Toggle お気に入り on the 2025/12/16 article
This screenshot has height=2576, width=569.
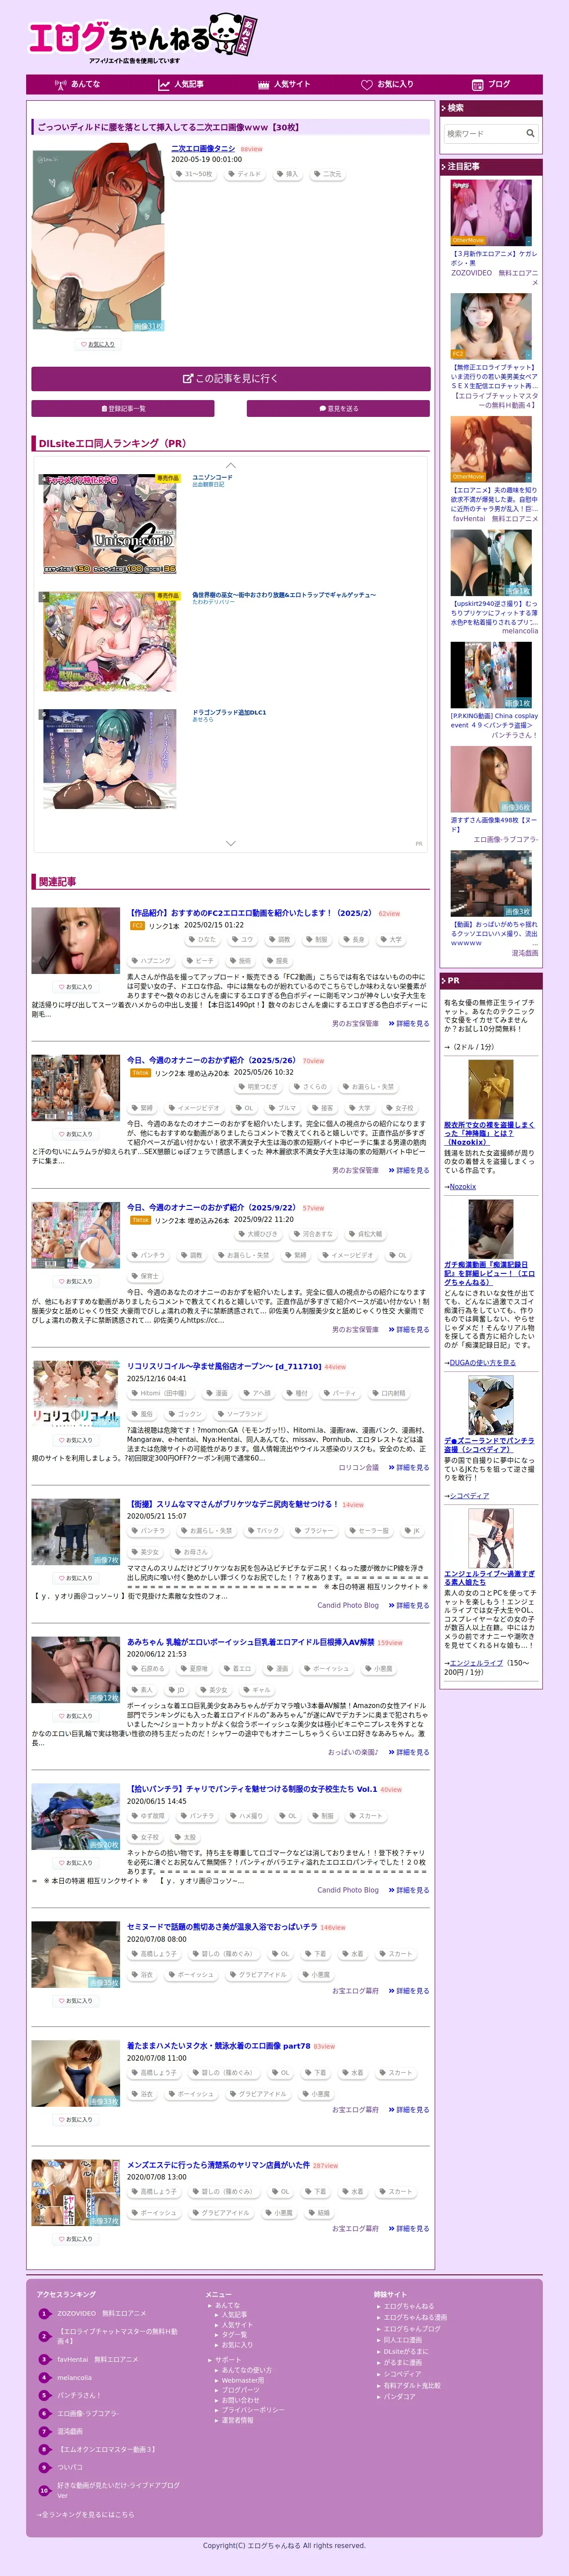coord(76,1440)
